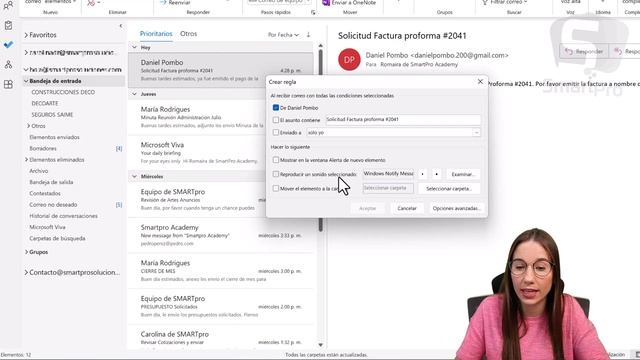
Task: Open the SEGUROS SAIME folder
Action: click(x=52, y=115)
